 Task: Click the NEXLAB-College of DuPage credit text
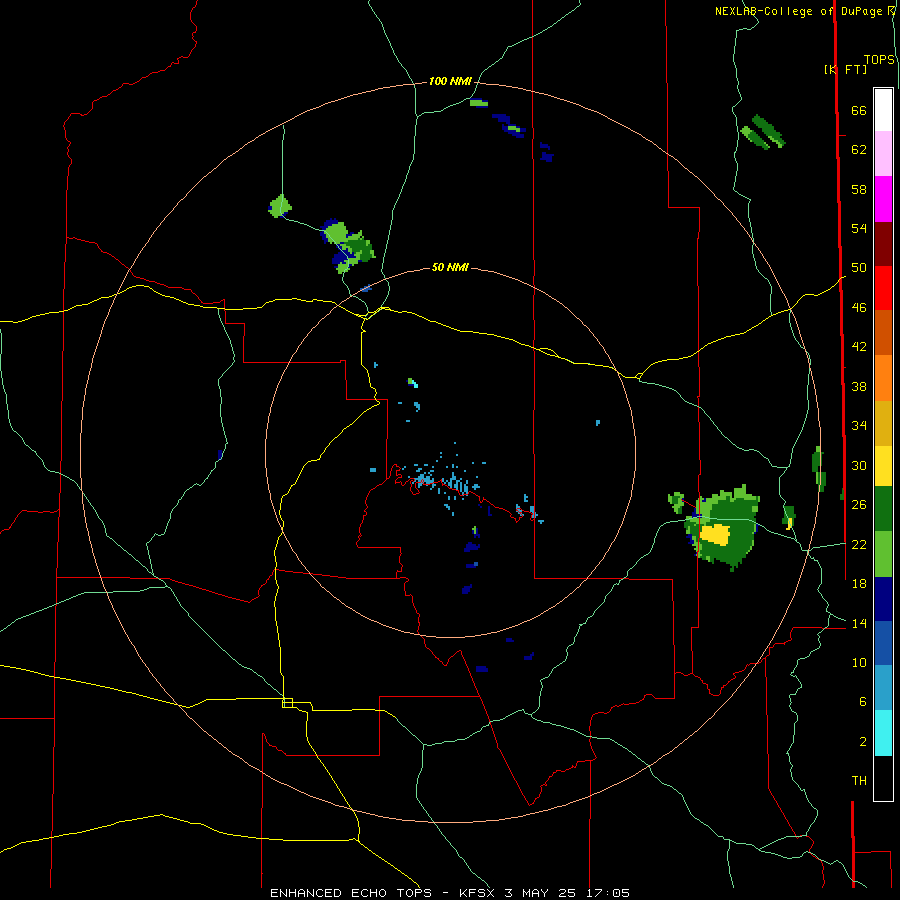tap(801, 11)
